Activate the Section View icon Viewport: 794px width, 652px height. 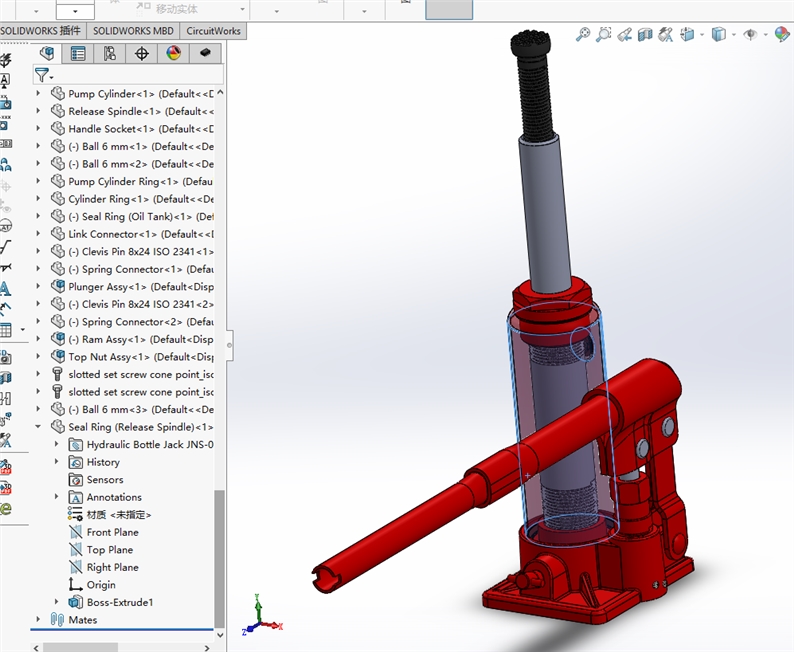click(645, 34)
